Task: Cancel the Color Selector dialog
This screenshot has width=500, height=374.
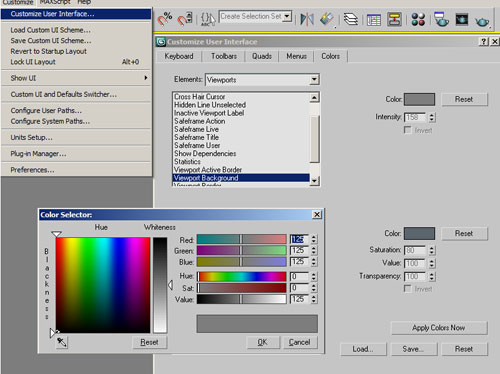Action: point(300,342)
